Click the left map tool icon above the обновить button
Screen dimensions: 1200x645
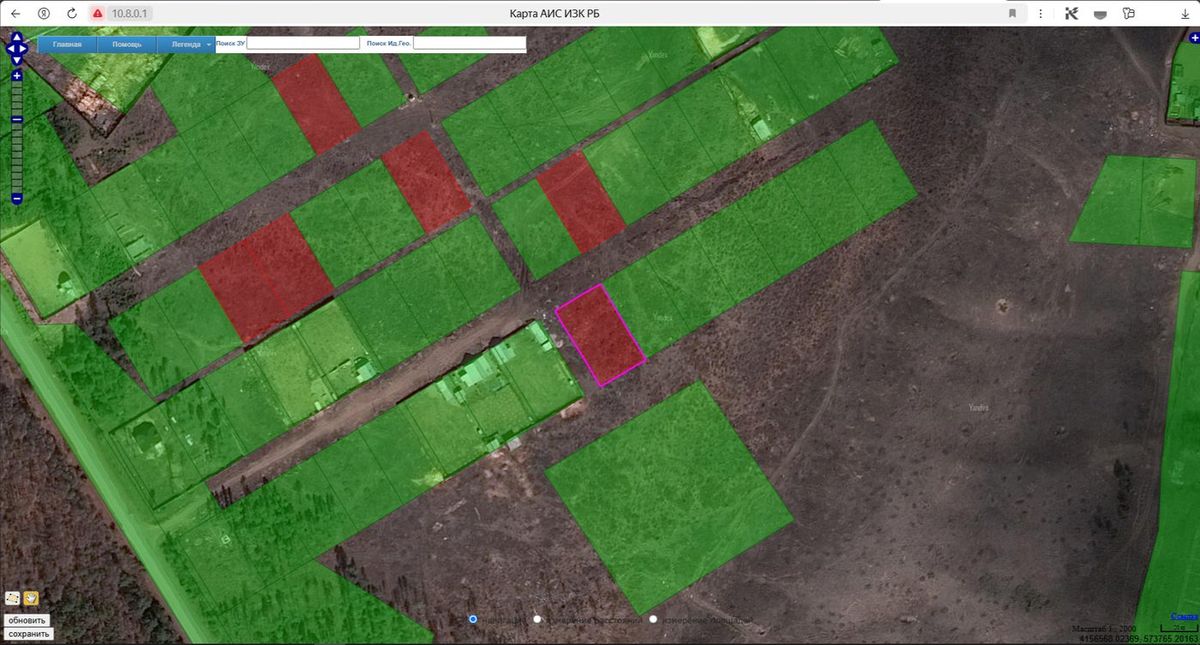[12, 598]
